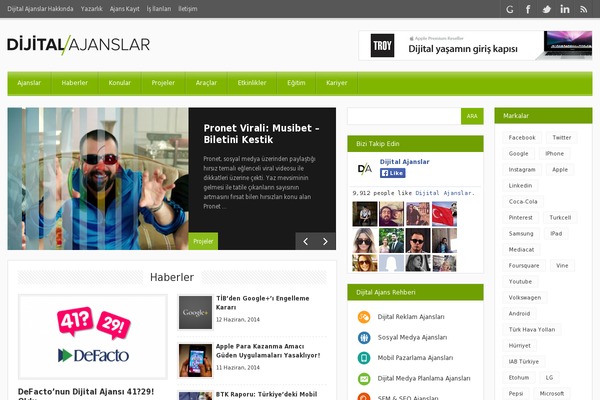Open Ajans Kayıt top link
This screenshot has width=600, height=400.
click(x=124, y=9)
